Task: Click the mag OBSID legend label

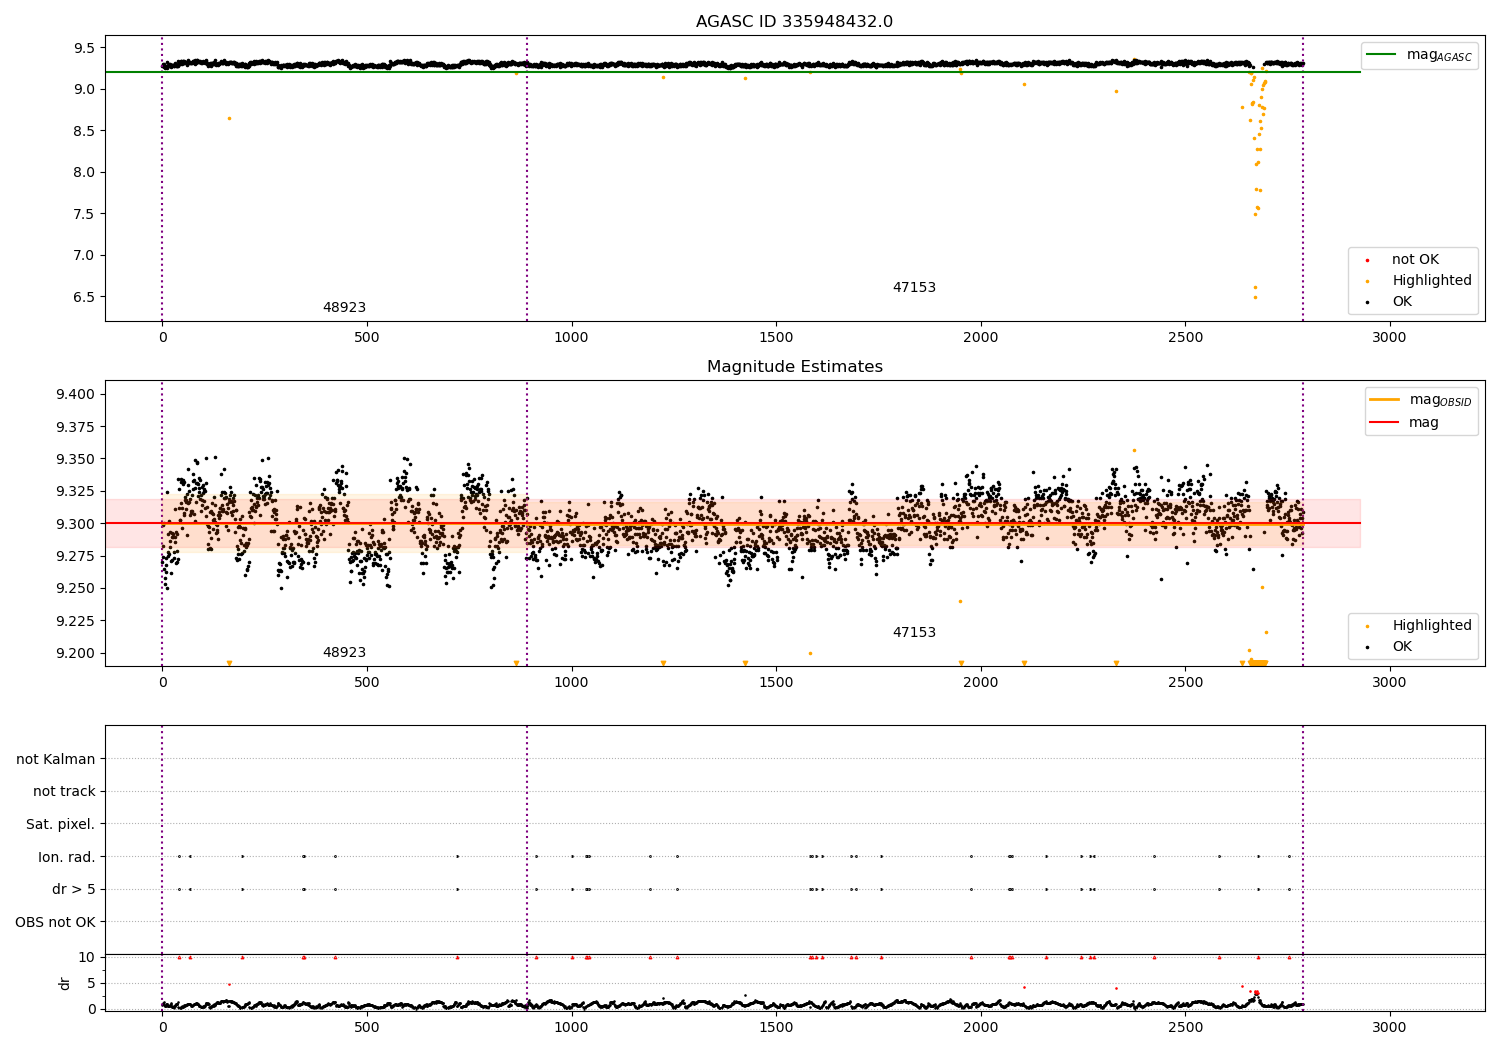Action: point(1440,400)
